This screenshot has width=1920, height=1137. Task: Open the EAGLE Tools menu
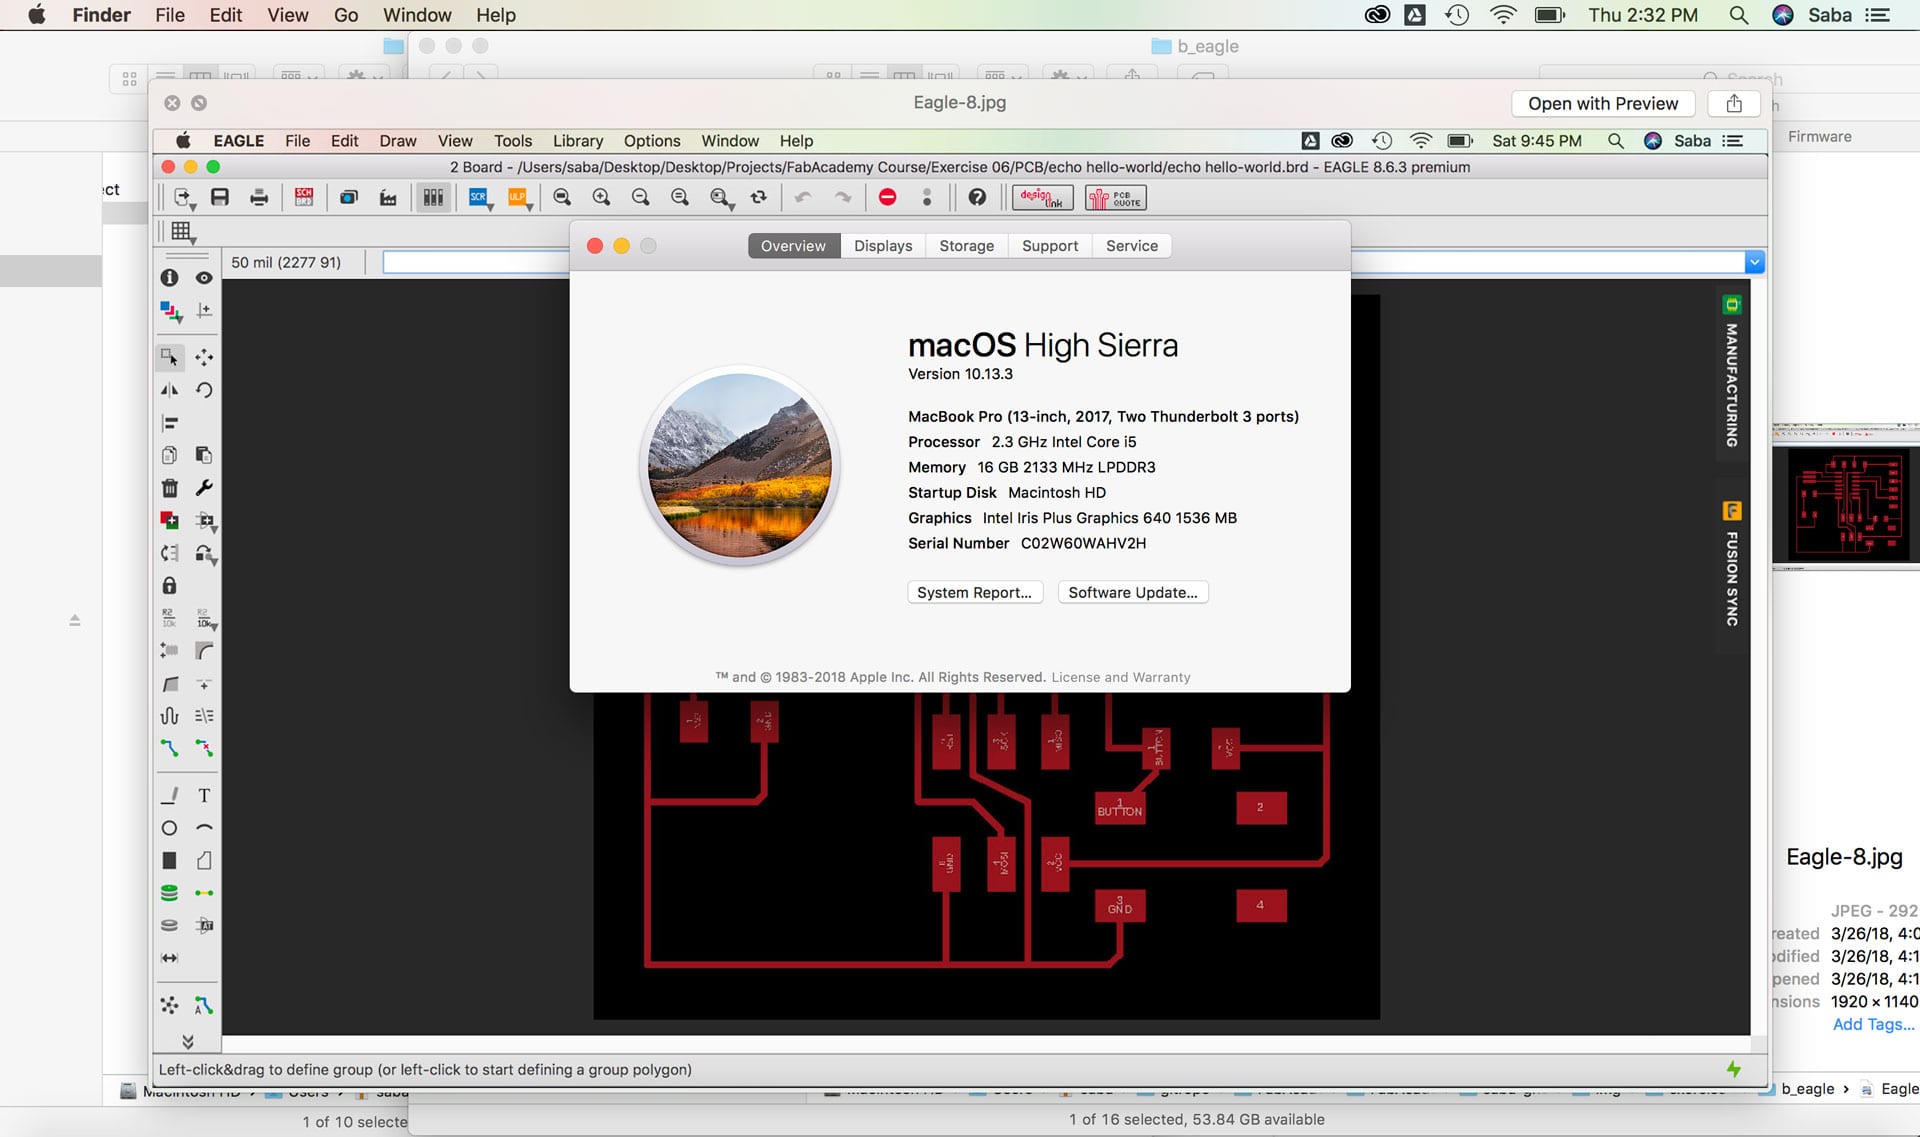[513, 141]
